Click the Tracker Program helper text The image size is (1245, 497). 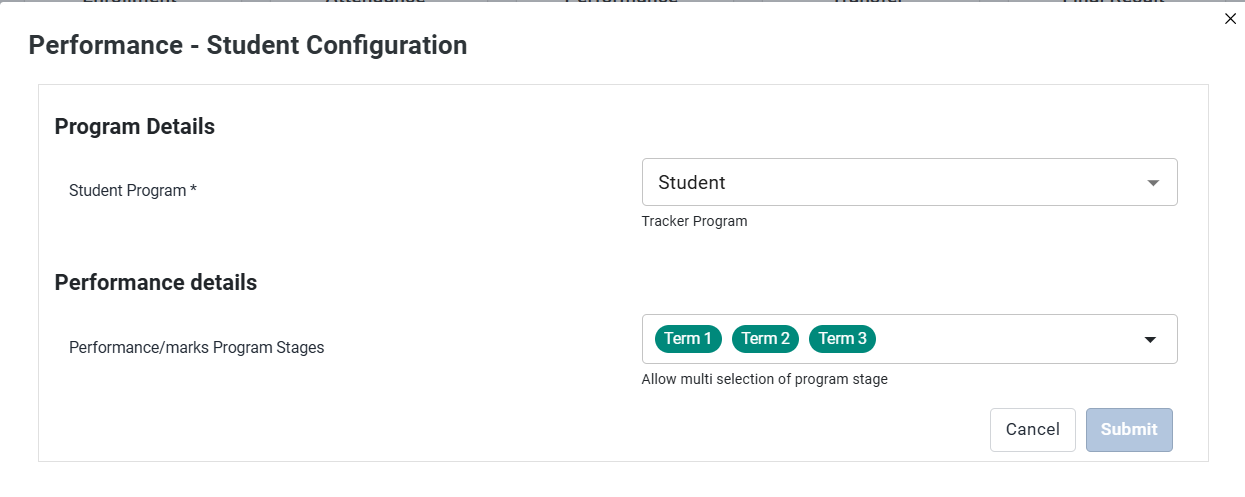tap(694, 221)
